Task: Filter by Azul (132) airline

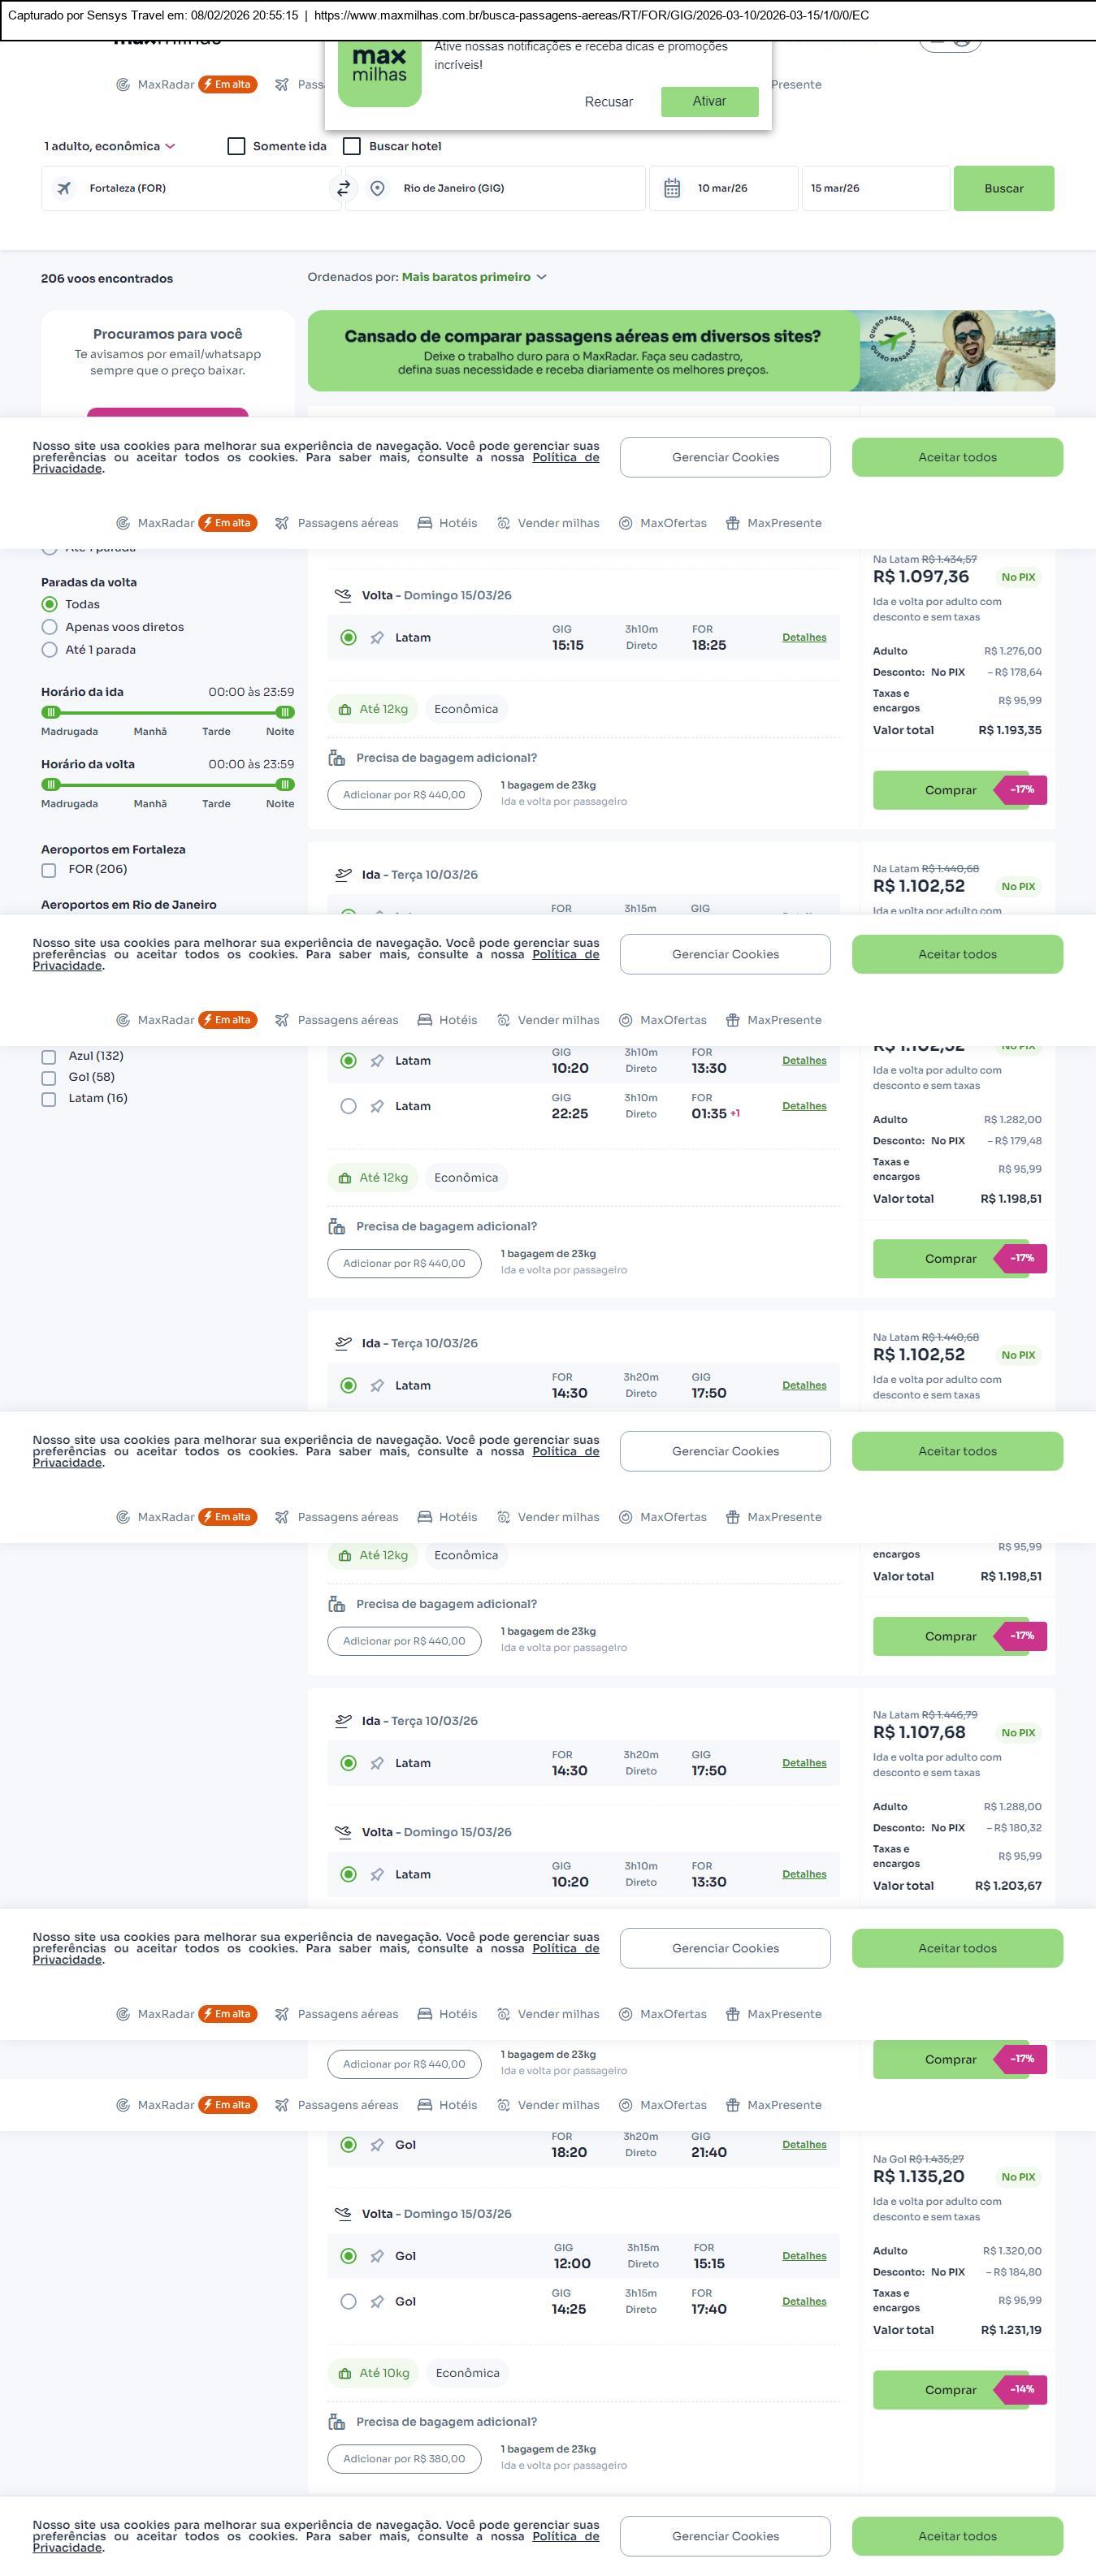Action: click(48, 1056)
